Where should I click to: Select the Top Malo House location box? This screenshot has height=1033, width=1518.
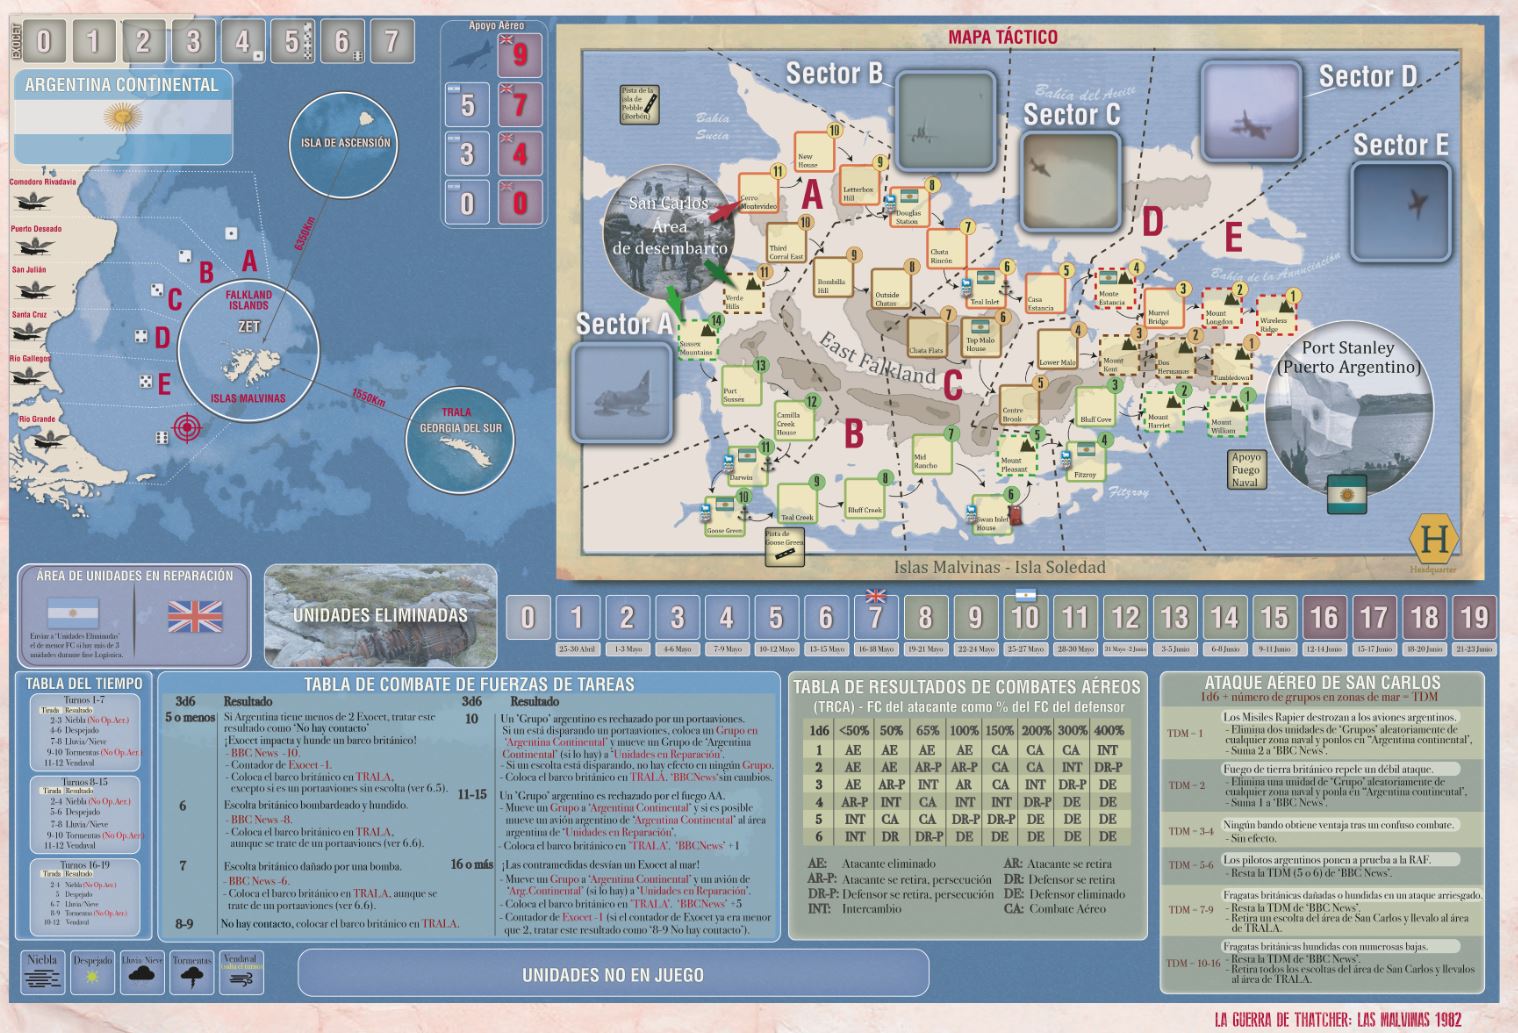(x=980, y=335)
